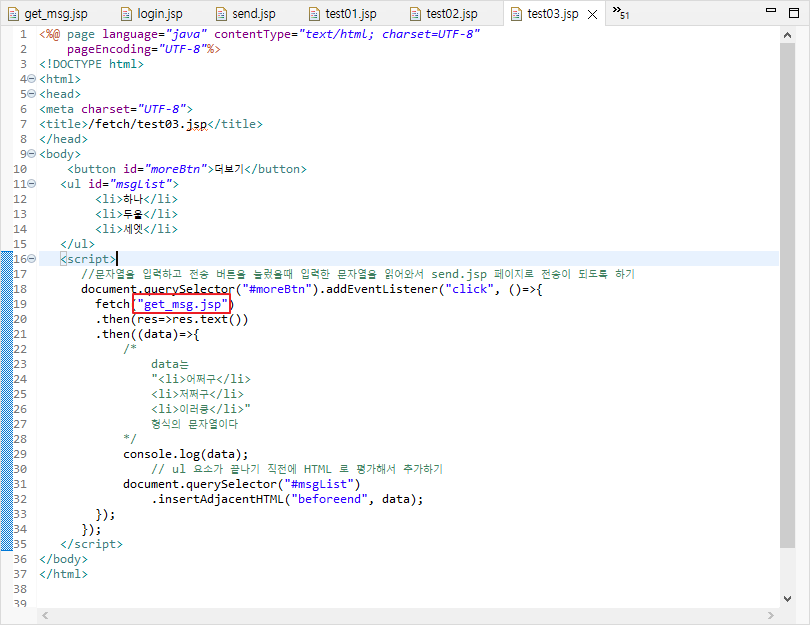
Task: Click the "#msgList" selector on line 31
Action: (319, 484)
